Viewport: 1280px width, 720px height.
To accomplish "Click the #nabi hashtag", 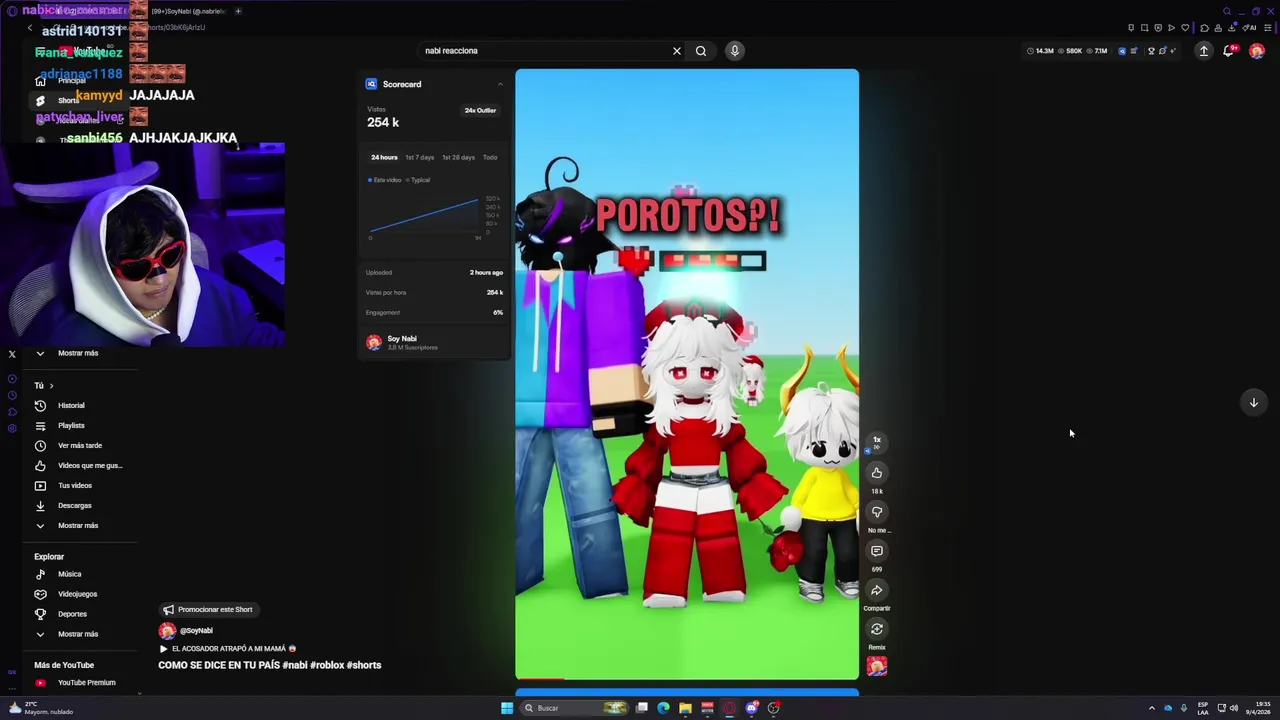I will pos(295,665).
